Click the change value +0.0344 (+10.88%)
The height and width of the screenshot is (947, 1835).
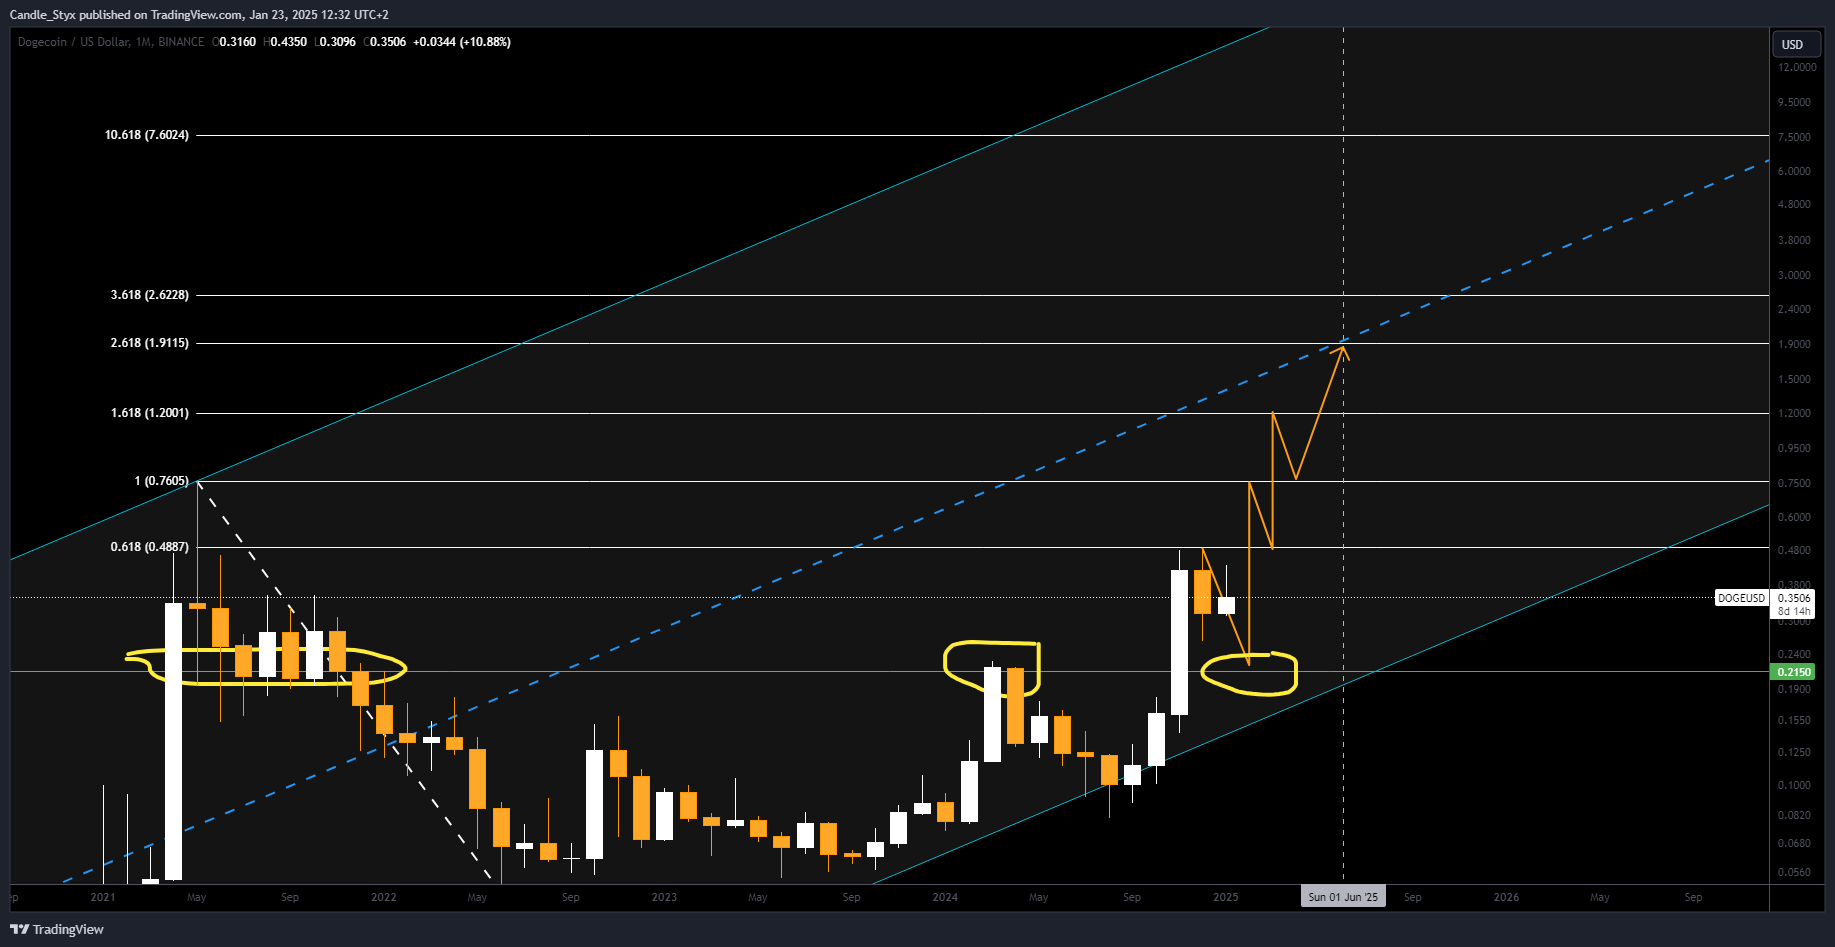(462, 42)
